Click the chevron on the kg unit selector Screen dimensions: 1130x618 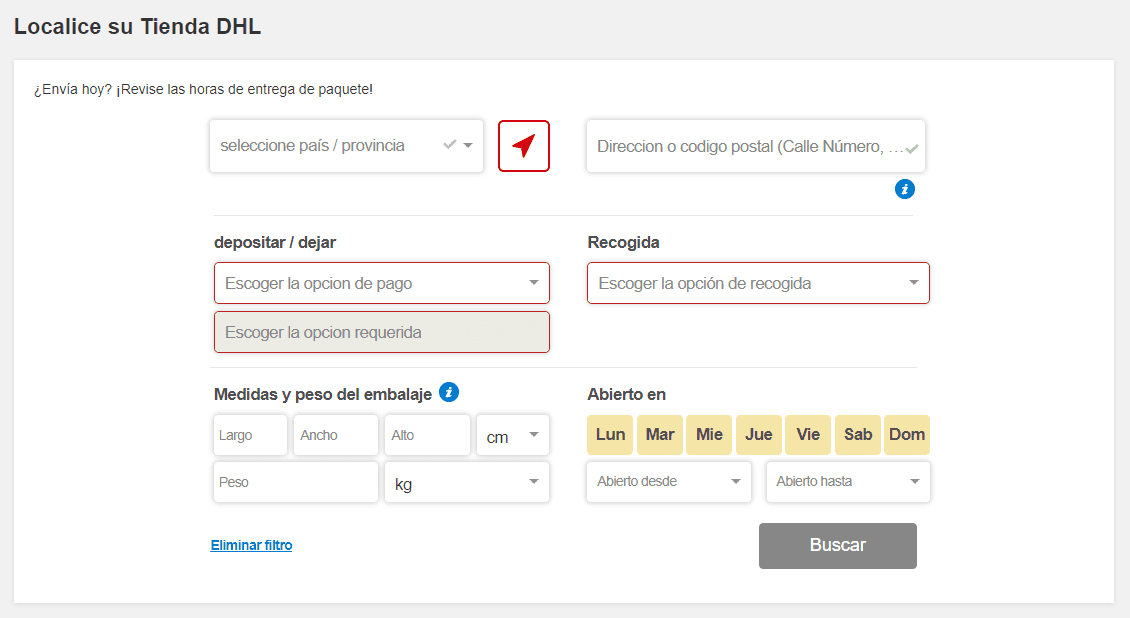click(534, 481)
